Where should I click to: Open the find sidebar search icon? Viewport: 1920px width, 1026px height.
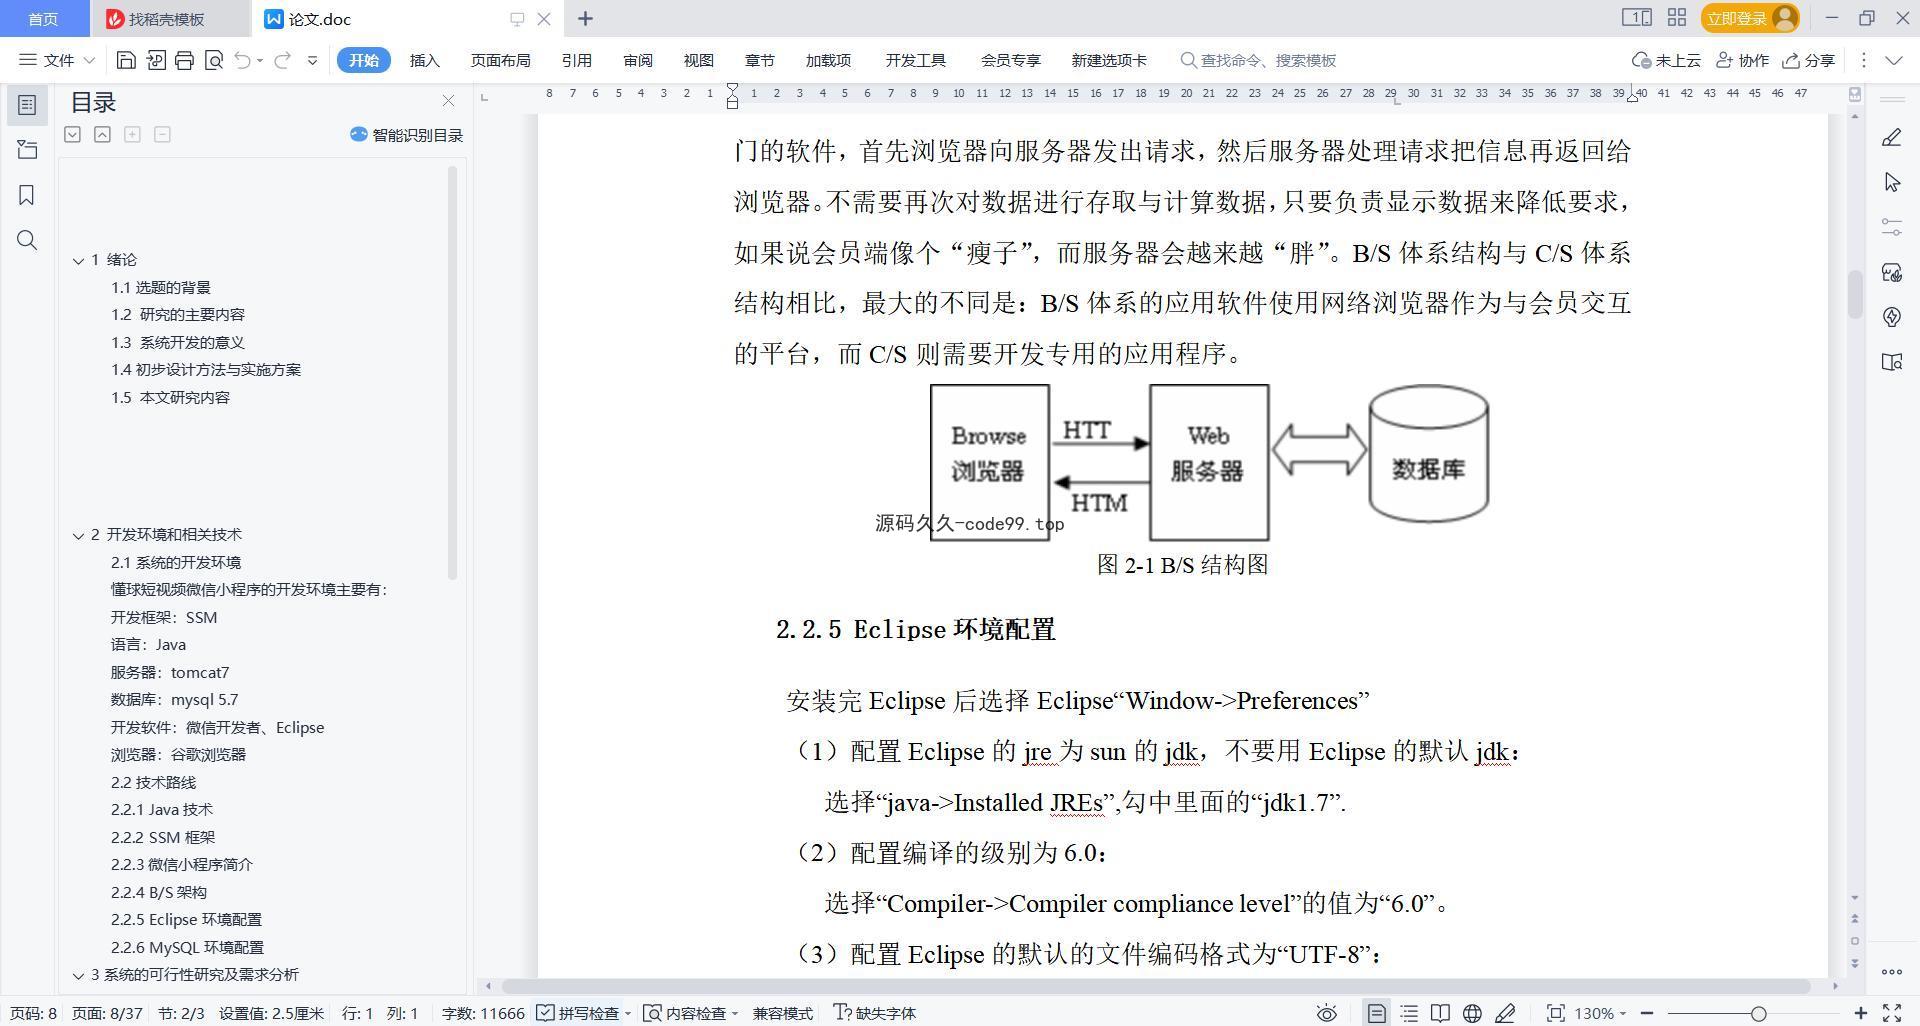[27, 240]
